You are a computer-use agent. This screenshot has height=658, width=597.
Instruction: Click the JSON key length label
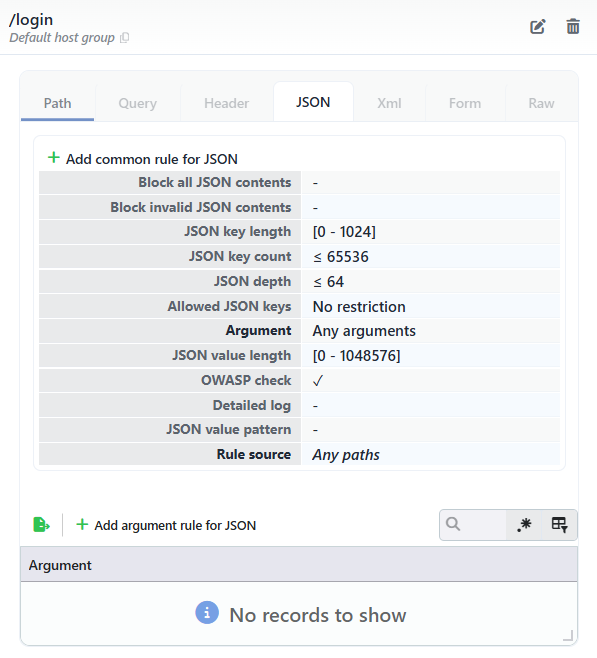tap(237, 232)
